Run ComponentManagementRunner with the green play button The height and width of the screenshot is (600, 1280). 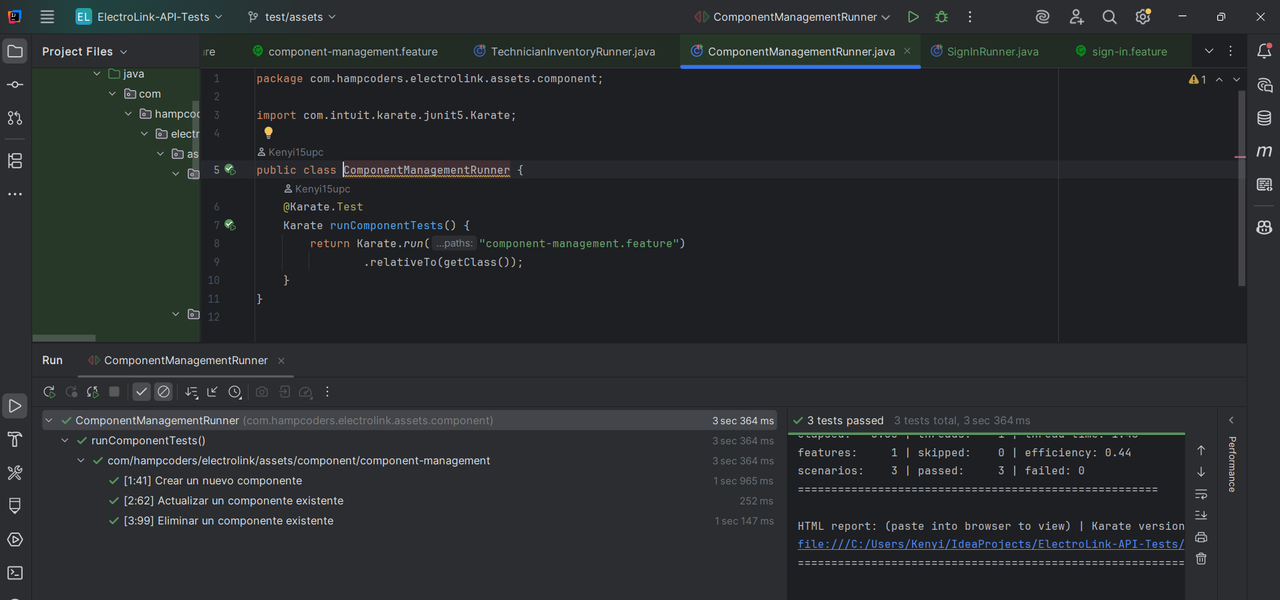coord(913,17)
